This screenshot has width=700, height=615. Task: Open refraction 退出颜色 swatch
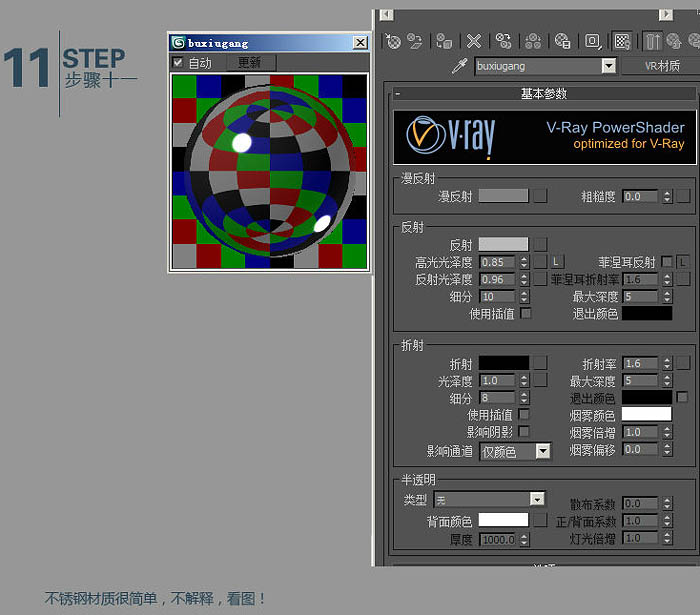pos(647,397)
